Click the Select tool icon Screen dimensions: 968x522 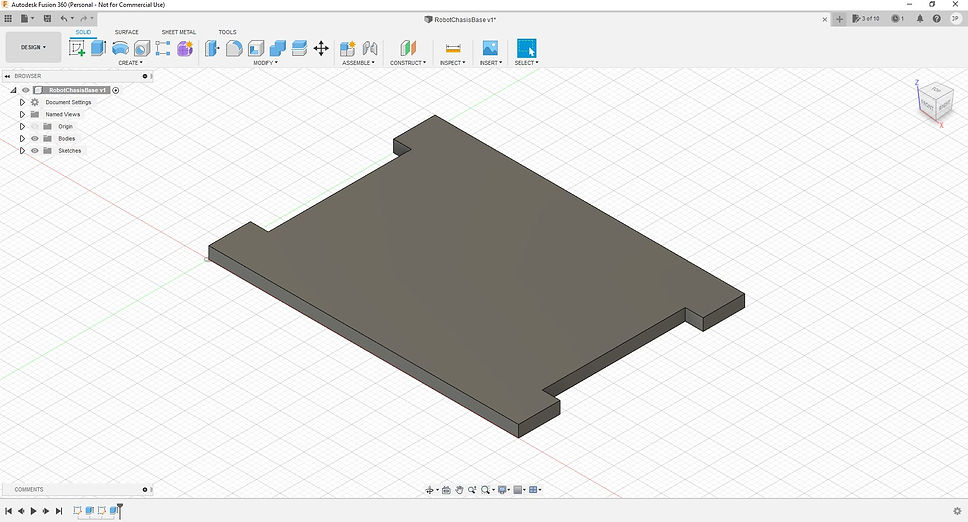[x=527, y=48]
